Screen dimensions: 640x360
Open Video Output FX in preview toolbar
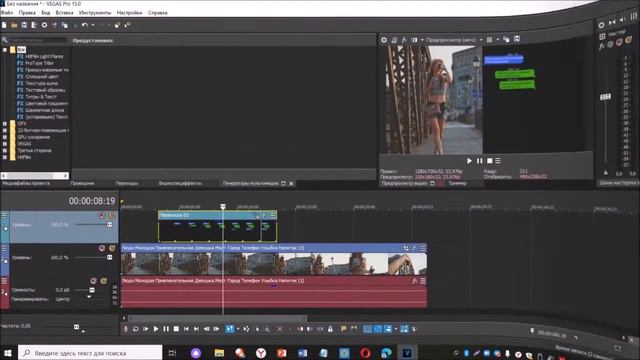(404, 40)
